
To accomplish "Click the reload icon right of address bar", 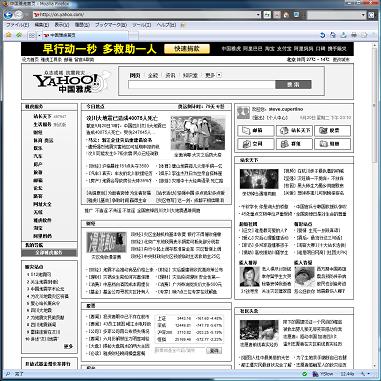I will [x=267, y=15].
